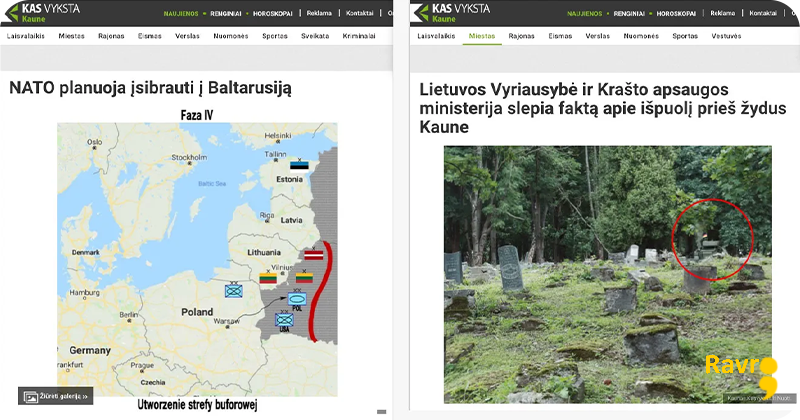Select Nuomonės tab in left page
Viewport: 800px width, 420px height.
(231, 36)
